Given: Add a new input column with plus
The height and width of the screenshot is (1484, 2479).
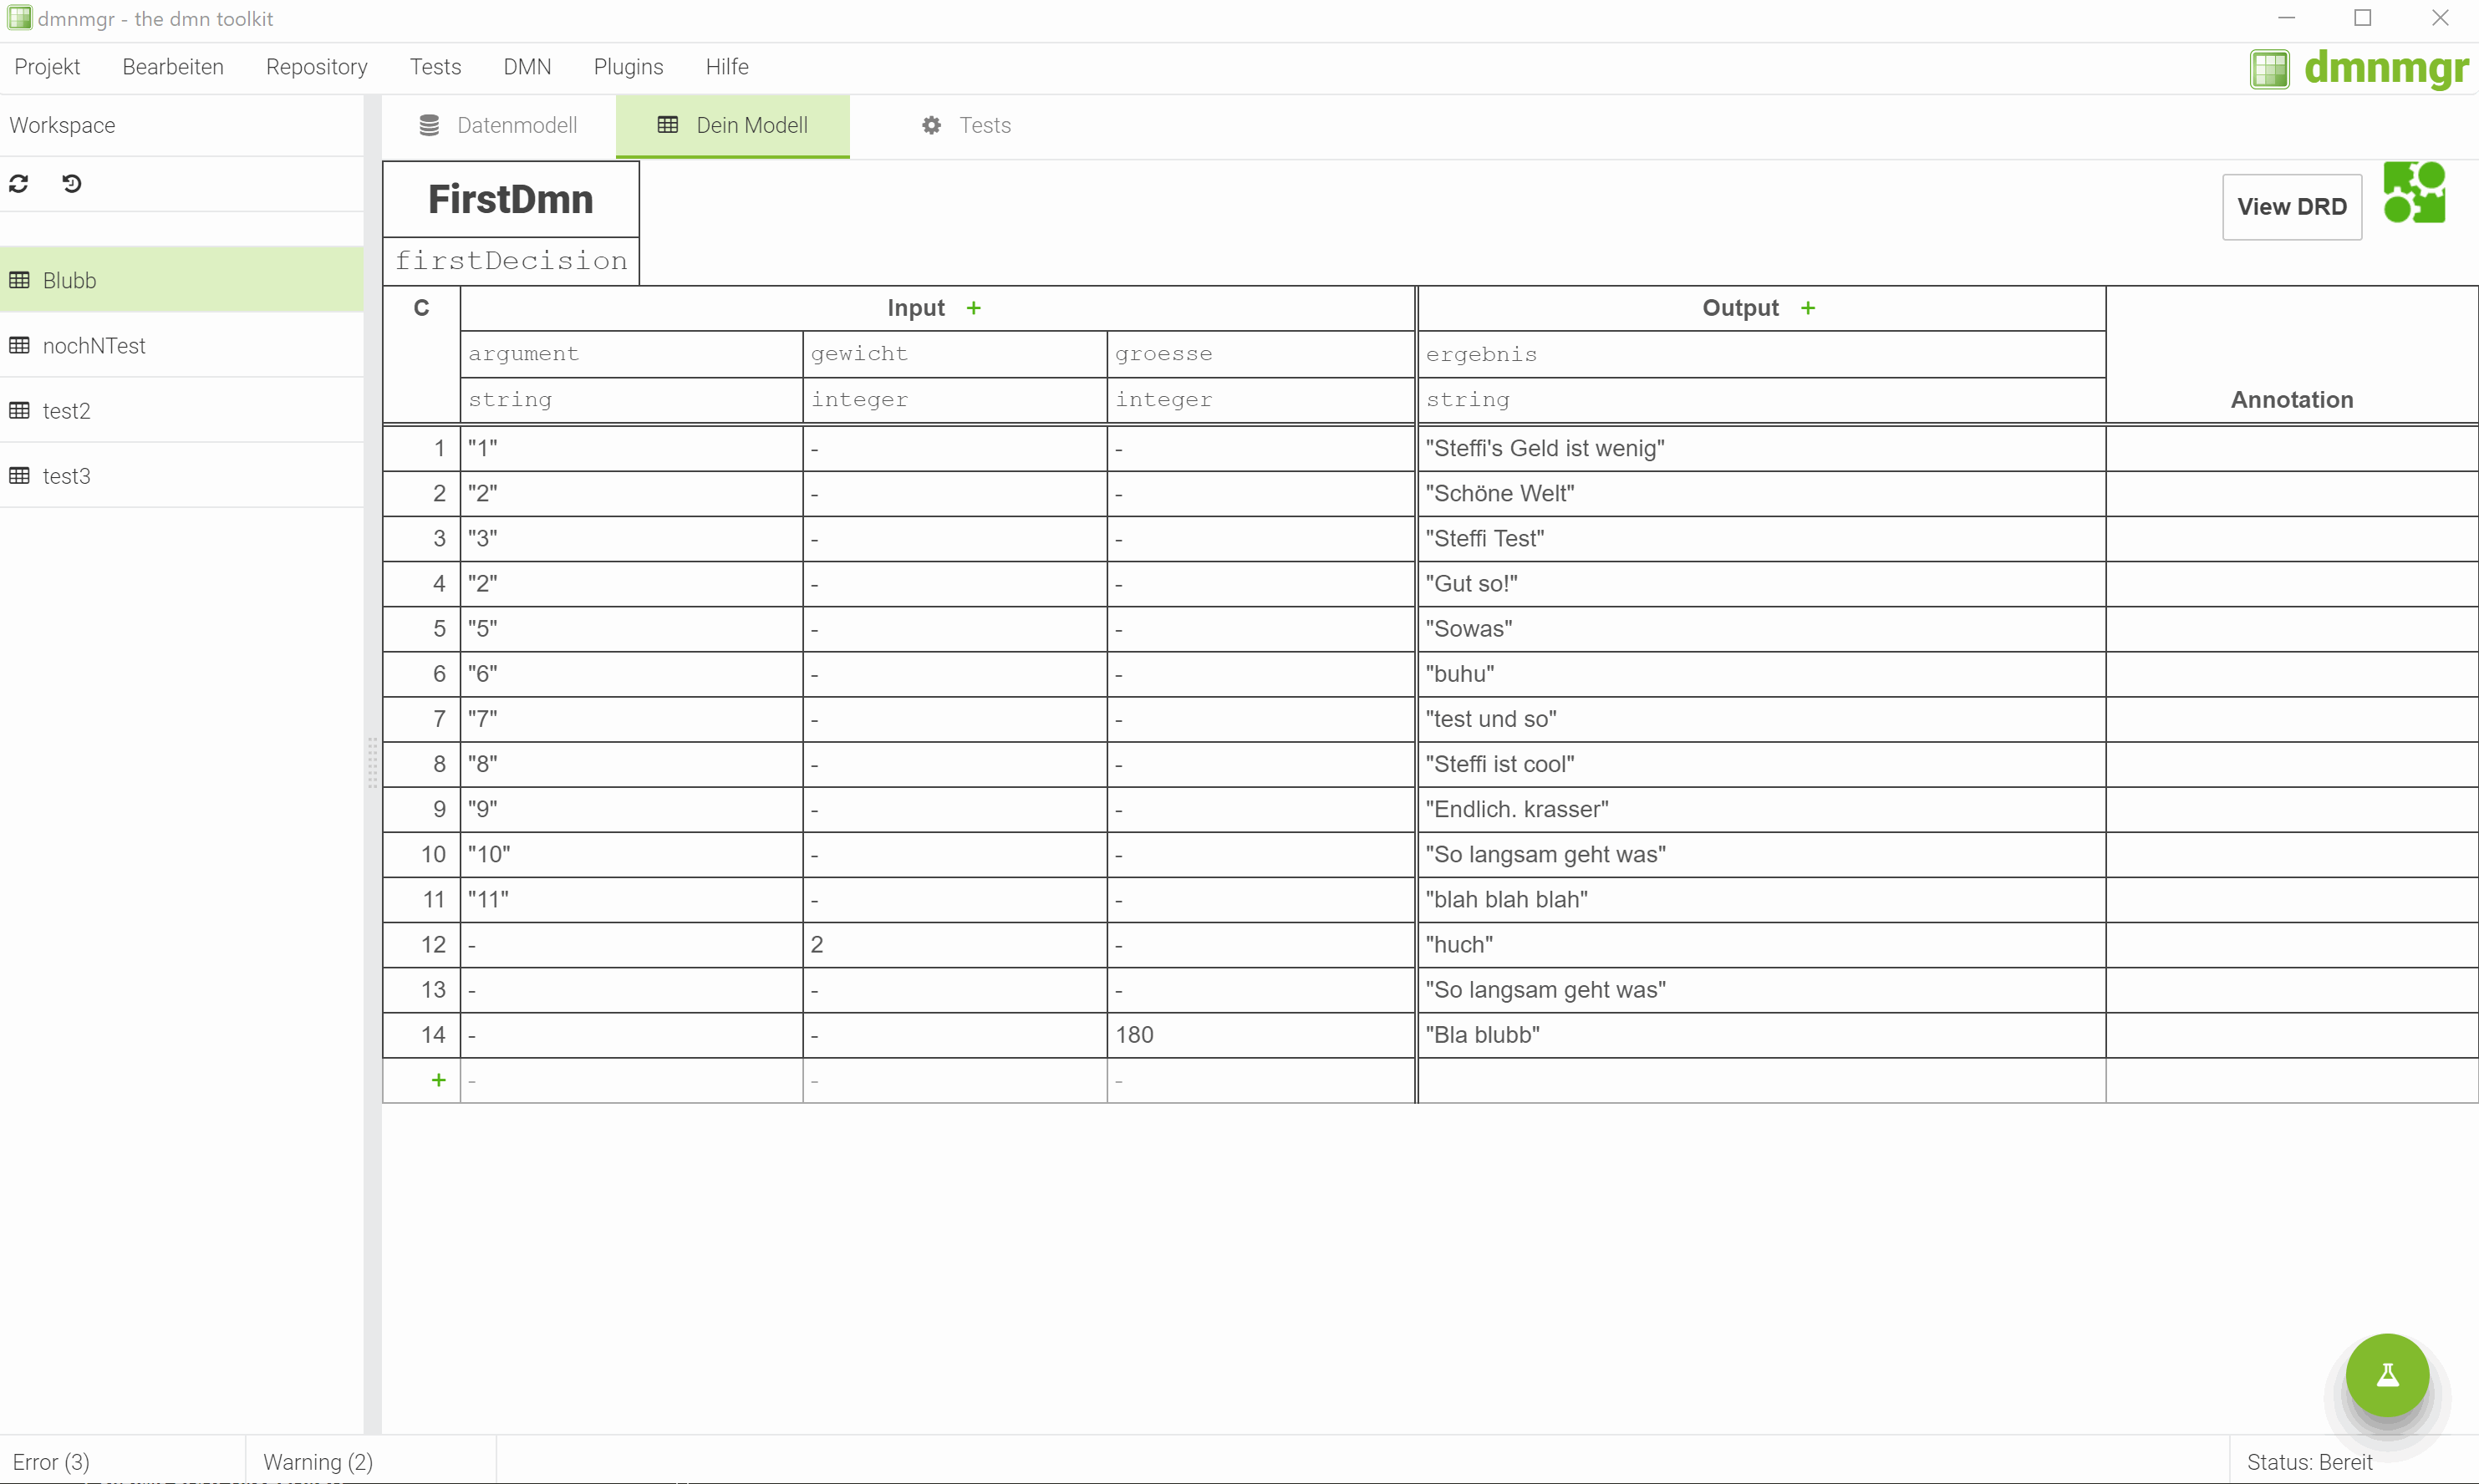Looking at the screenshot, I should tap(974, 308).
